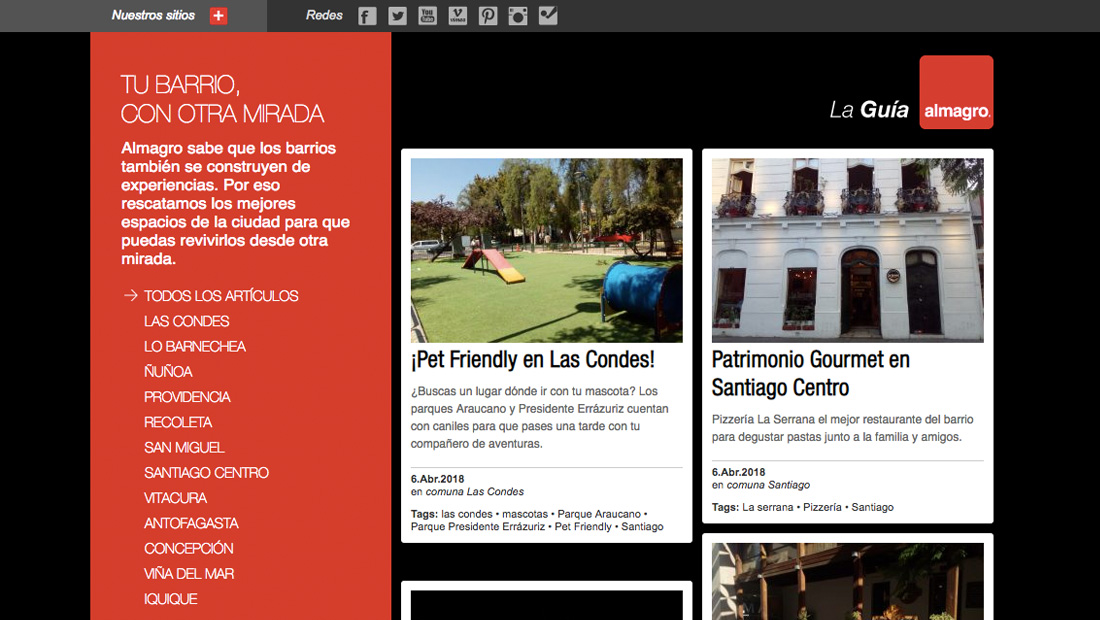Go to San Miguel section
Image resolution: width=1100 pixels, height=620 pixels.
[x=185, y=447]
